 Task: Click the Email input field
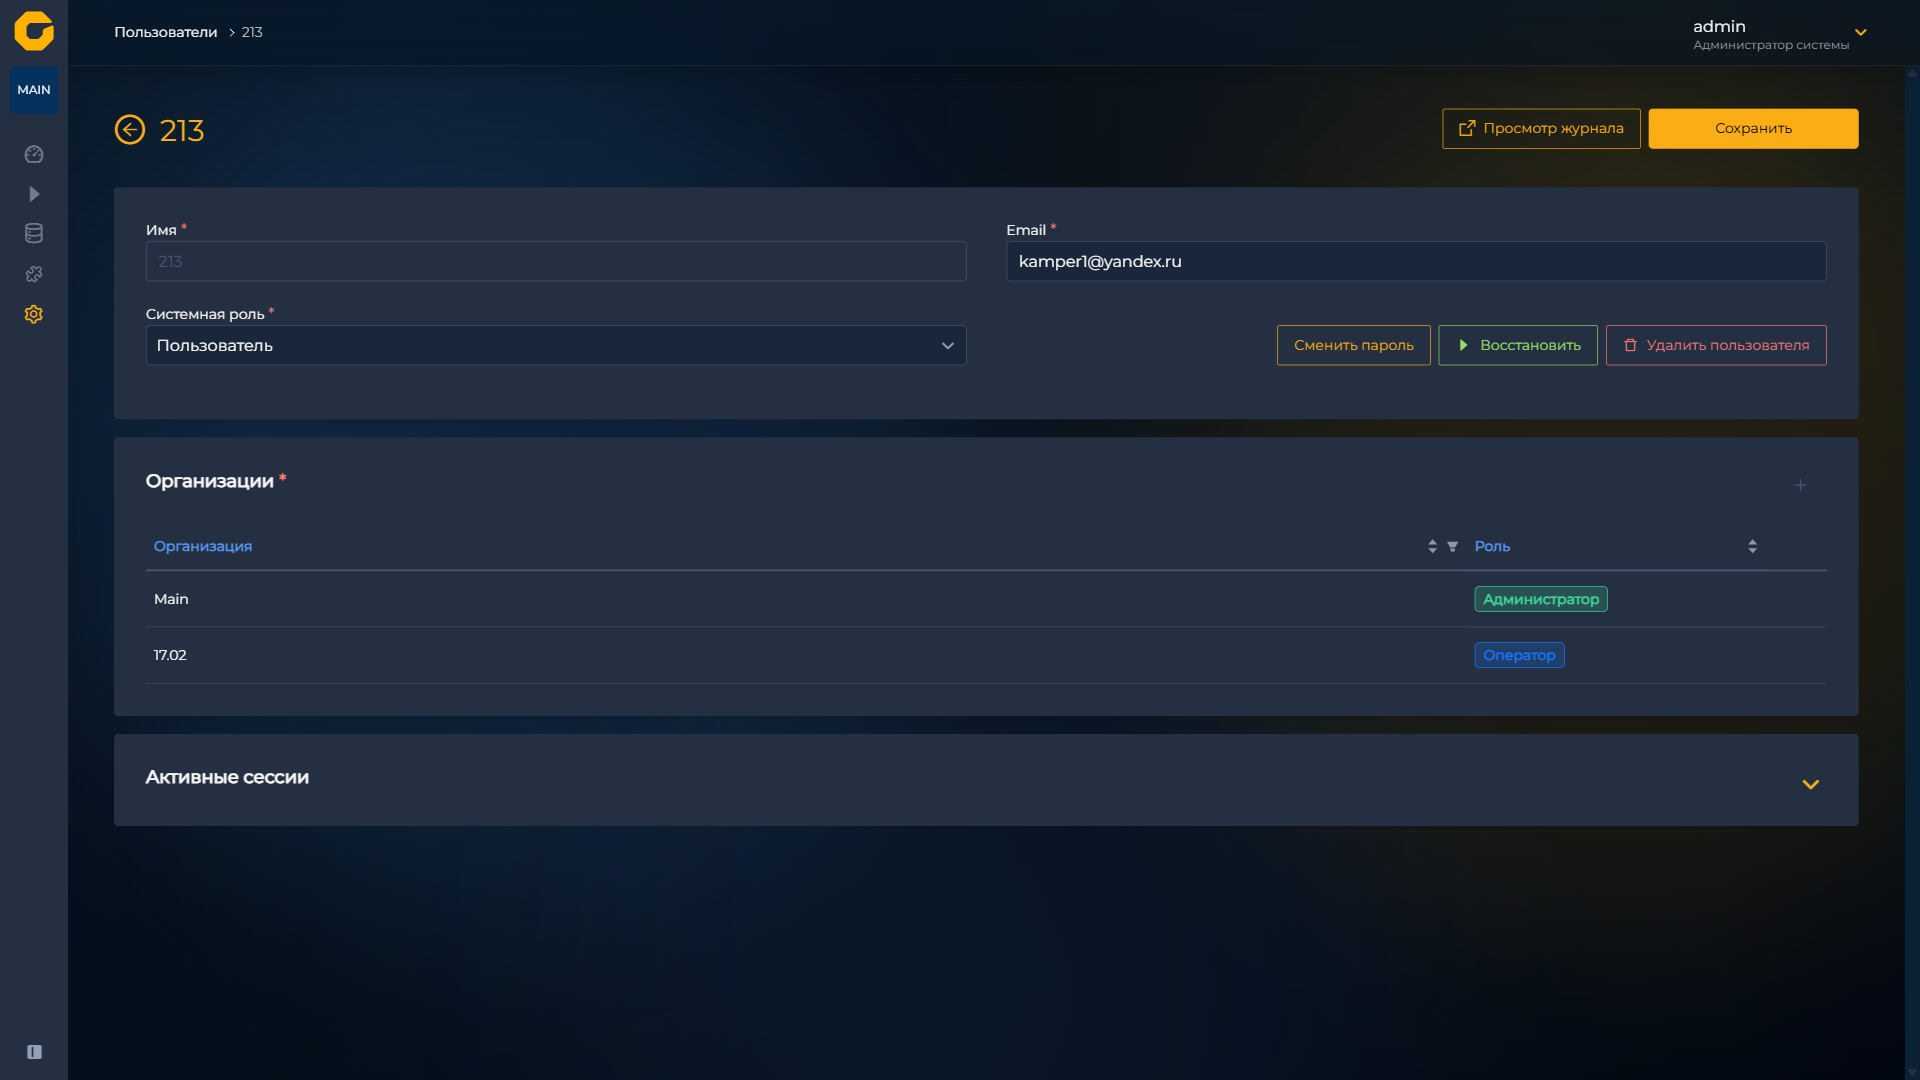pos(1416,261)
